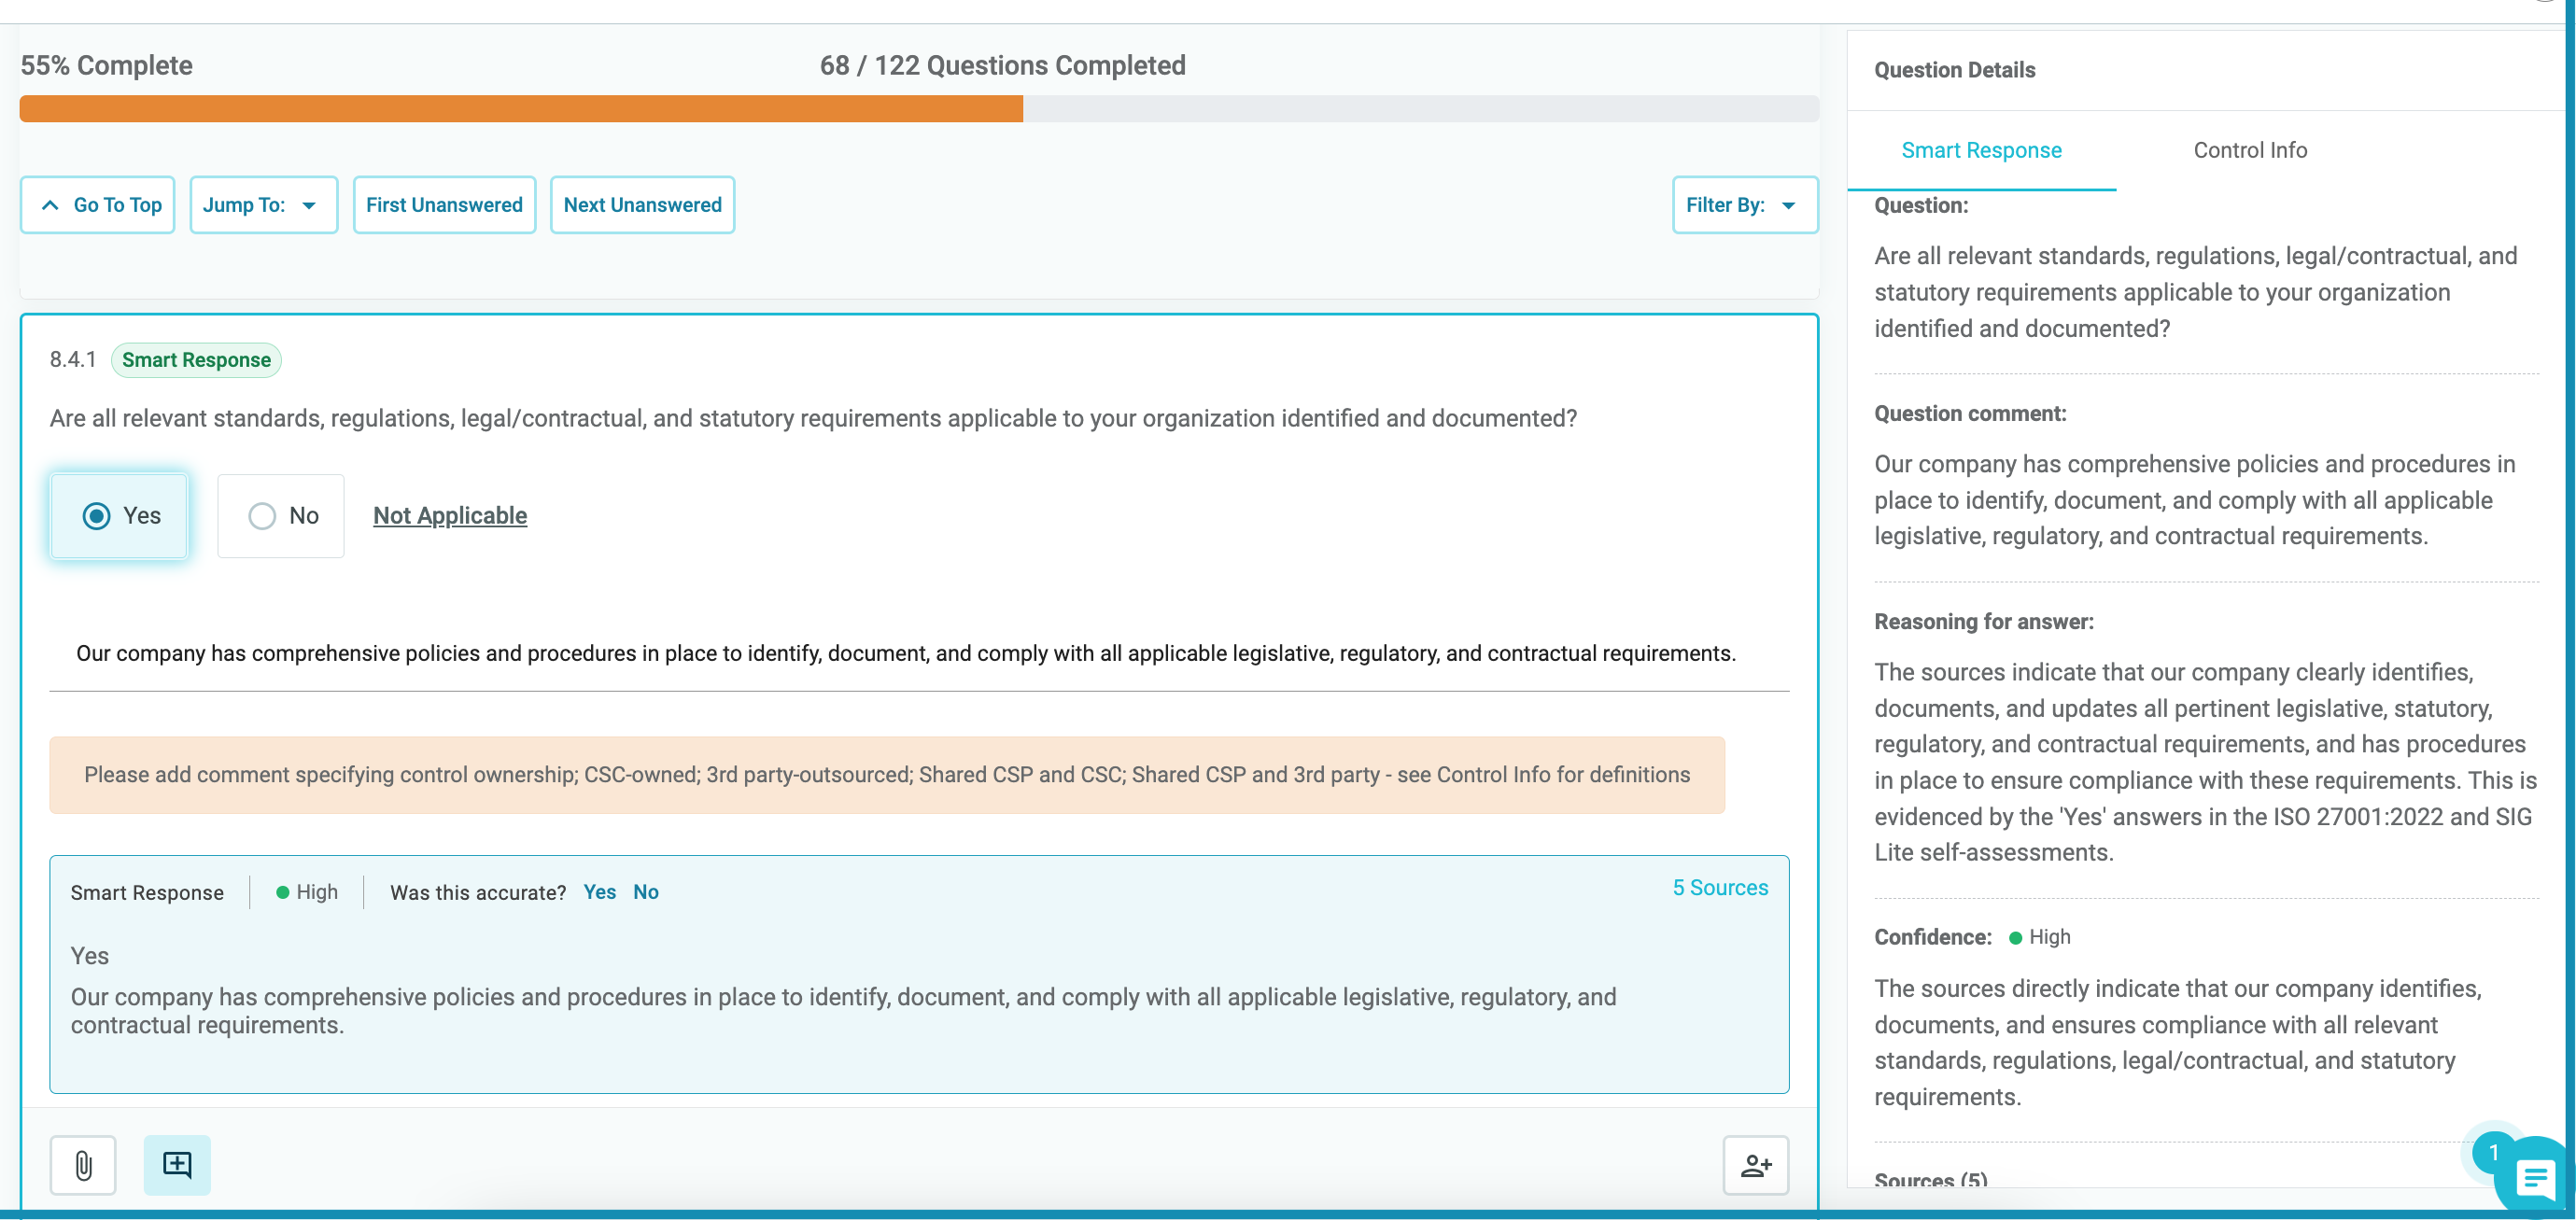Click the chat notification badge
The height and width of the screenshot is (1220, 2576).
click(2494, 1152)
